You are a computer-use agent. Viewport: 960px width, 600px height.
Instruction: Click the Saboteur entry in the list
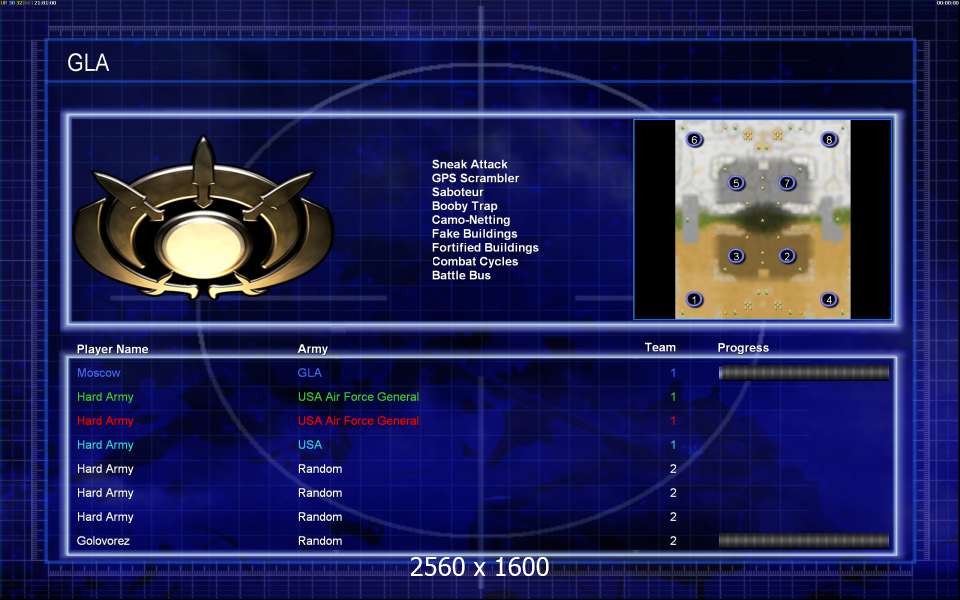pyautogui.click(x=457, y=192)
